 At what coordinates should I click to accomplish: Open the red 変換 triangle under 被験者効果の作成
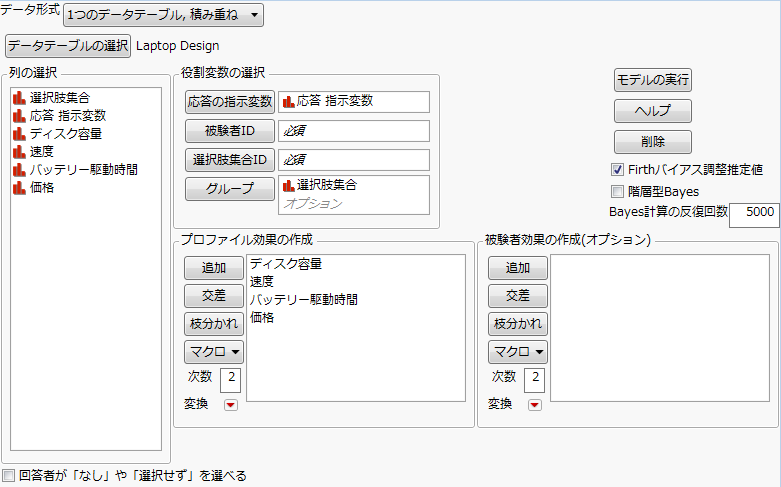534,405
